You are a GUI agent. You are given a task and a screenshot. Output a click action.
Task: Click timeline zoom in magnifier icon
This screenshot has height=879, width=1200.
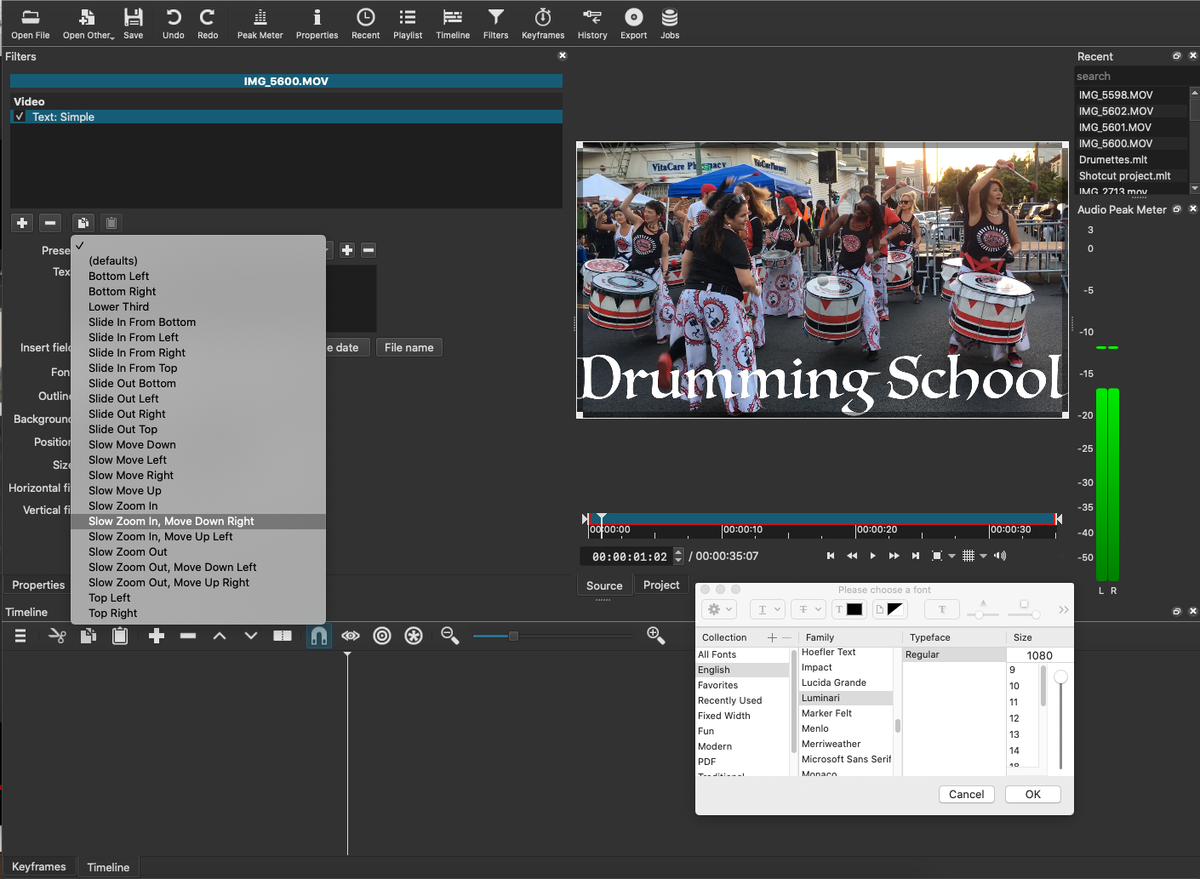(656, 636)
